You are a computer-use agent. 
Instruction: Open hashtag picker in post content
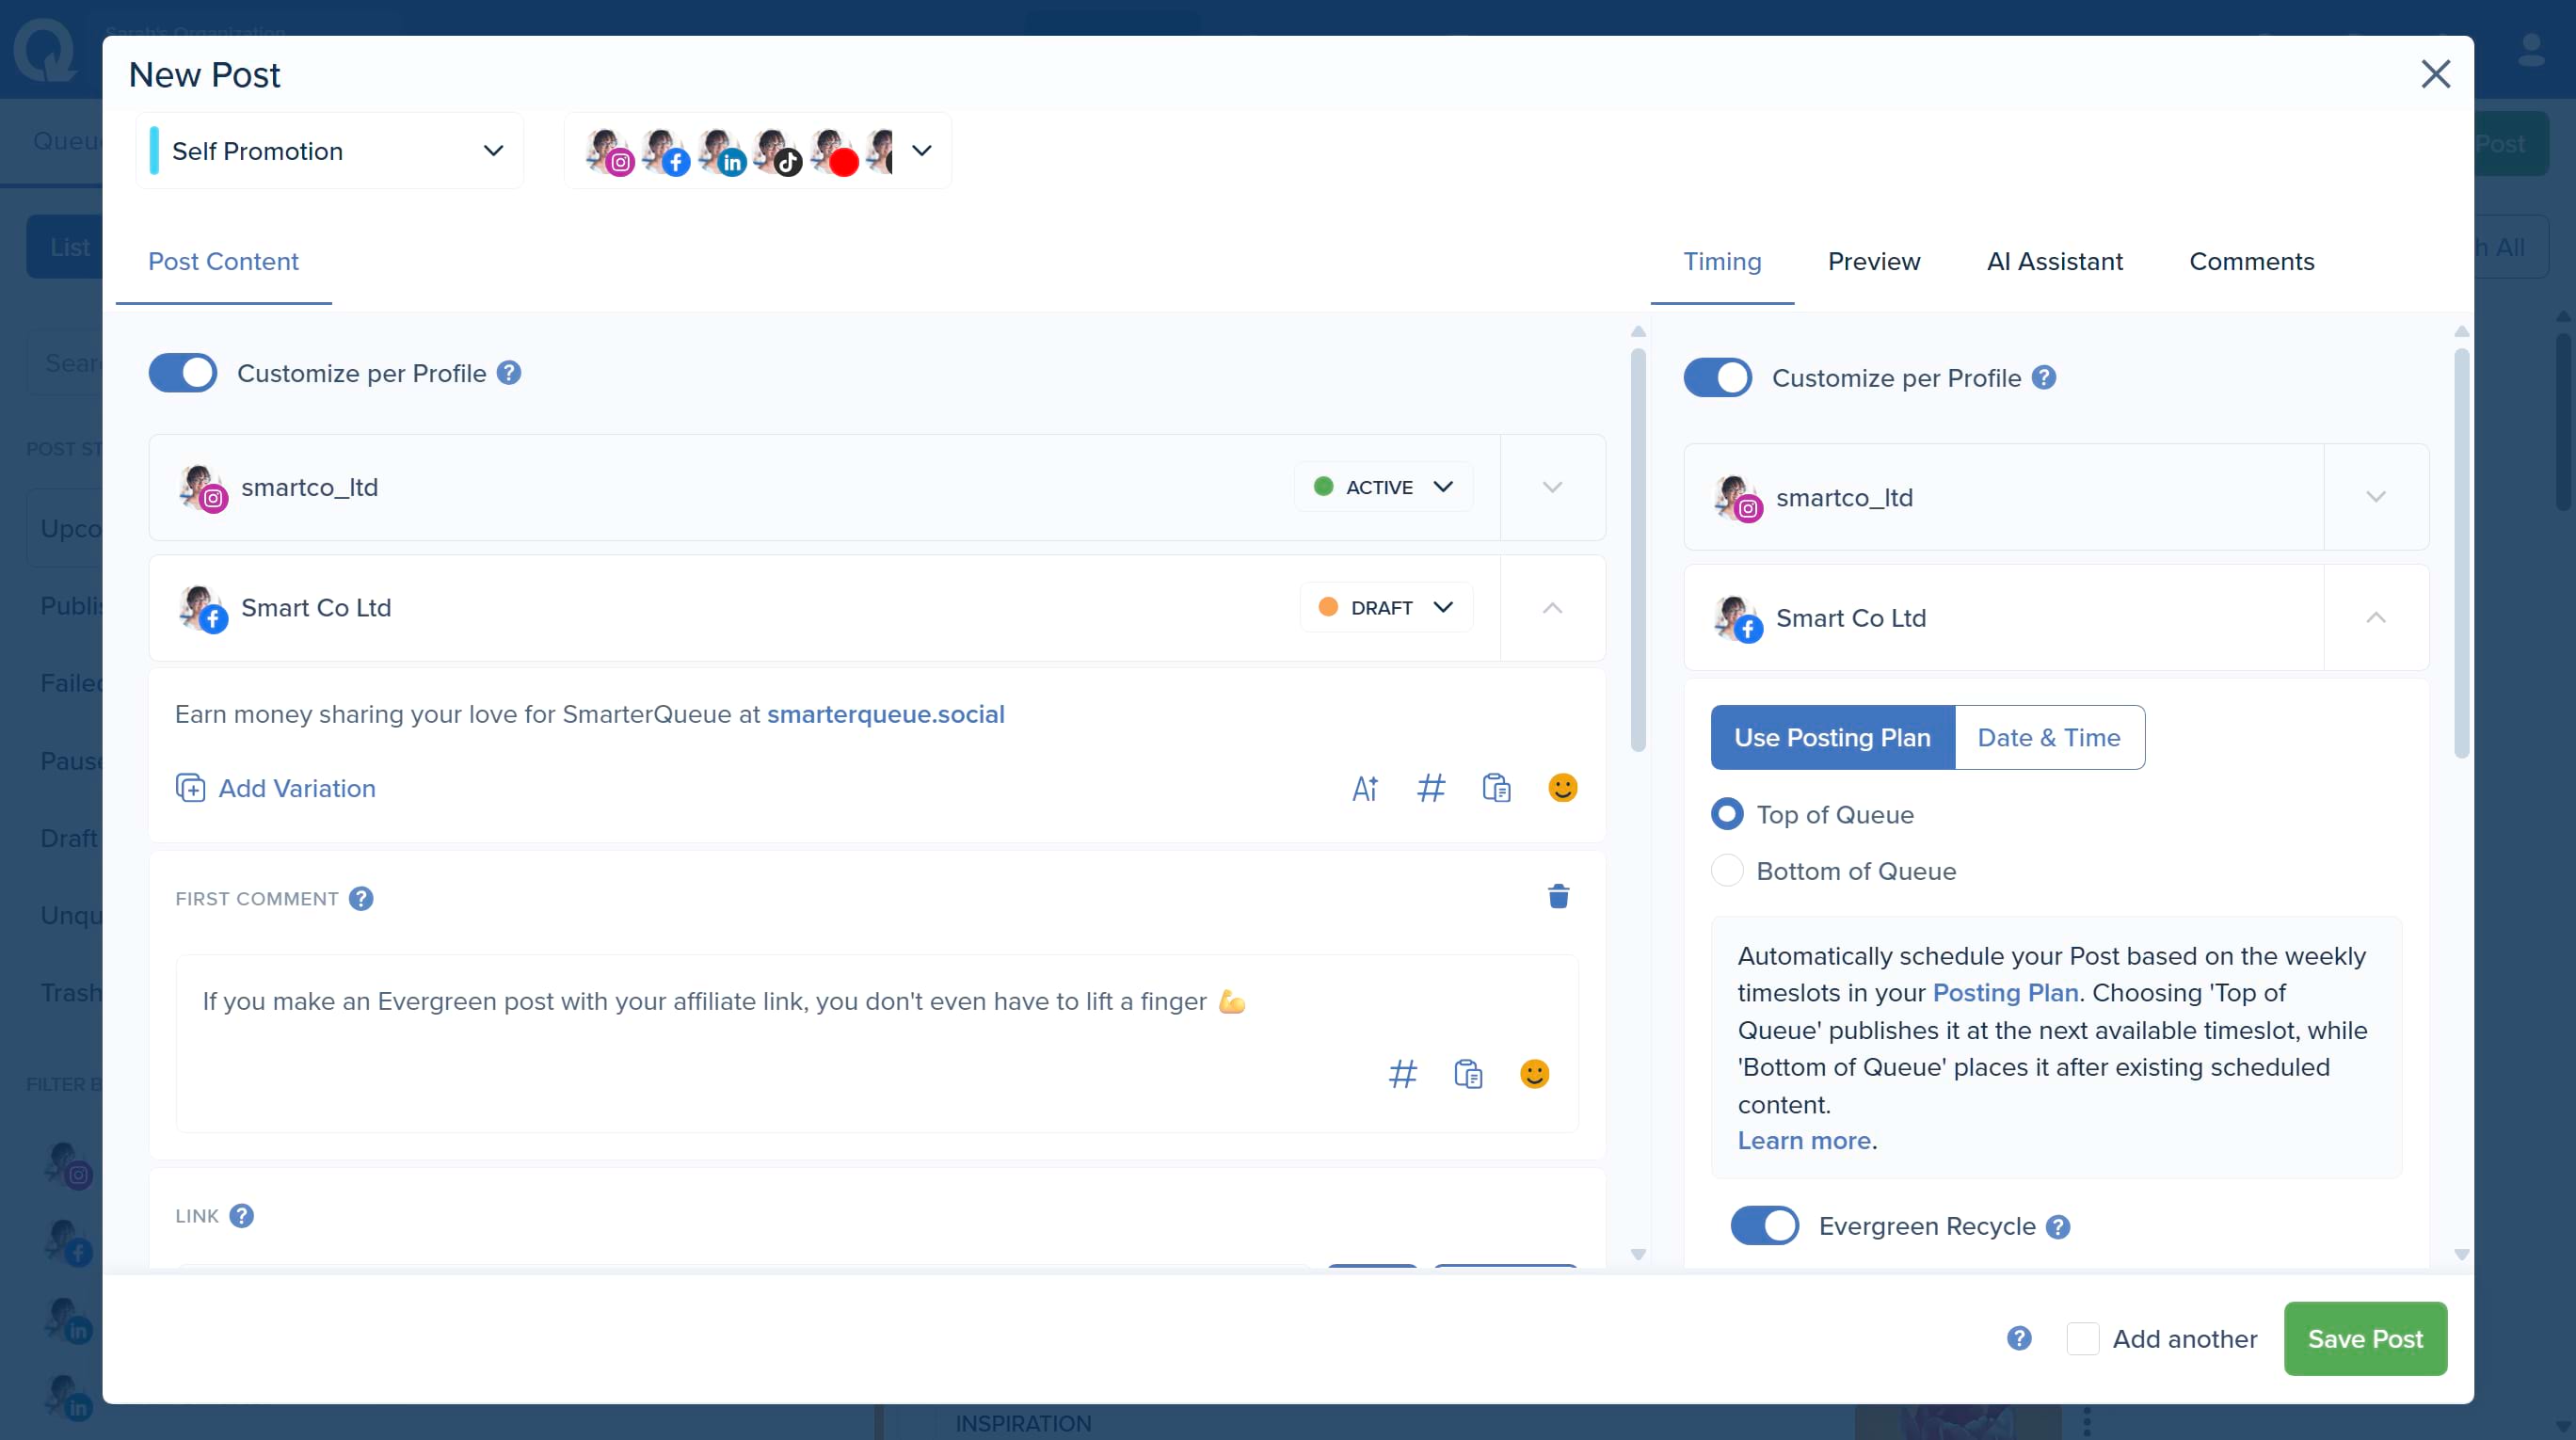tap(1431, 789)
